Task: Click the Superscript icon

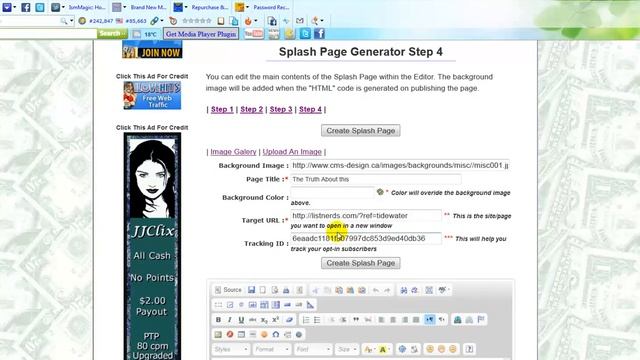Action: pos(276,320)
